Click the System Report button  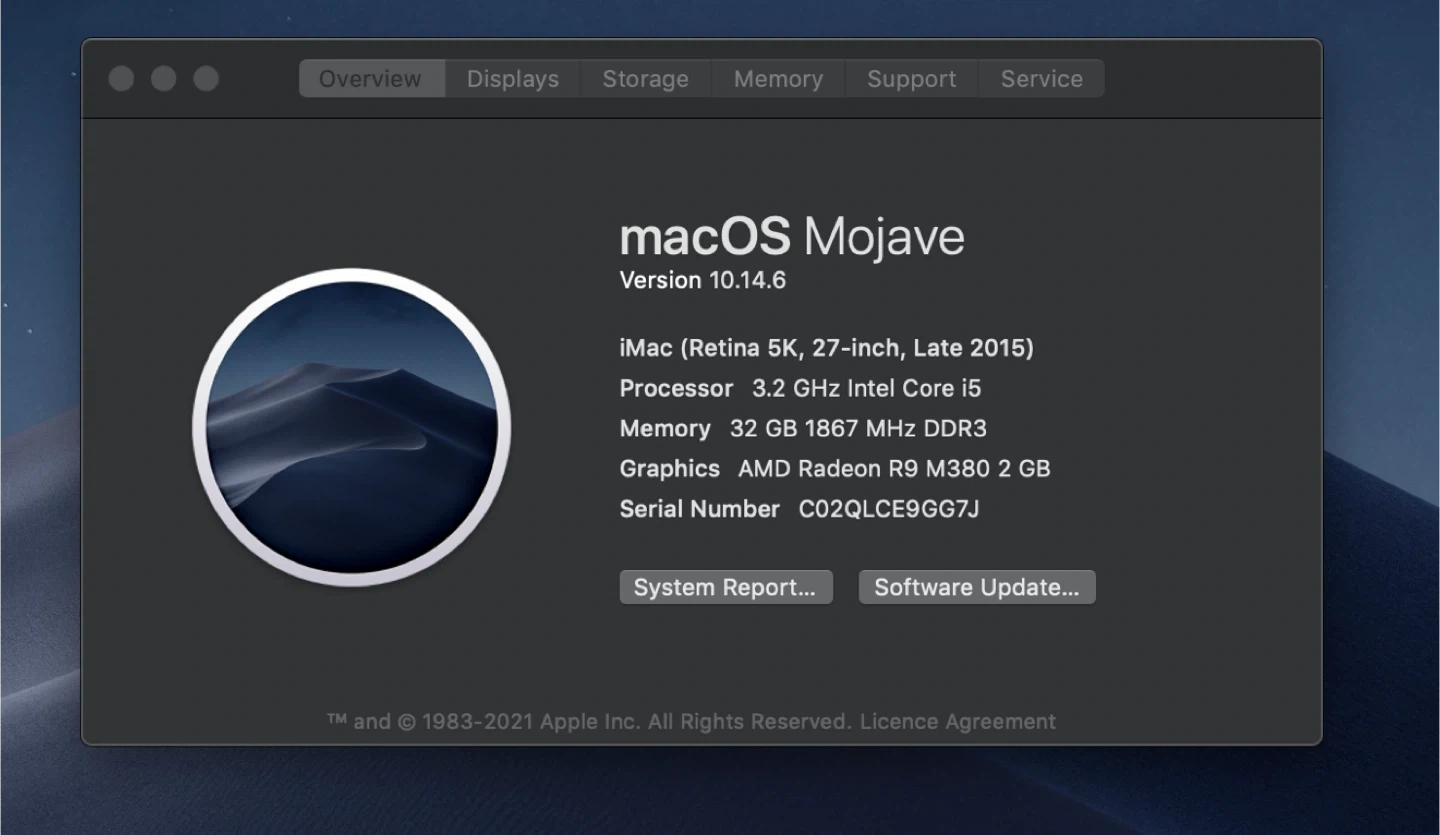[x=725, y=587]
